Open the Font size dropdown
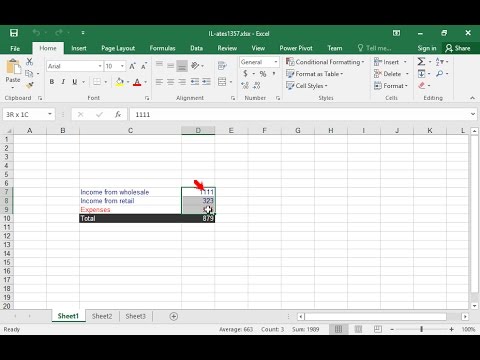 click(x=122, y=66)
